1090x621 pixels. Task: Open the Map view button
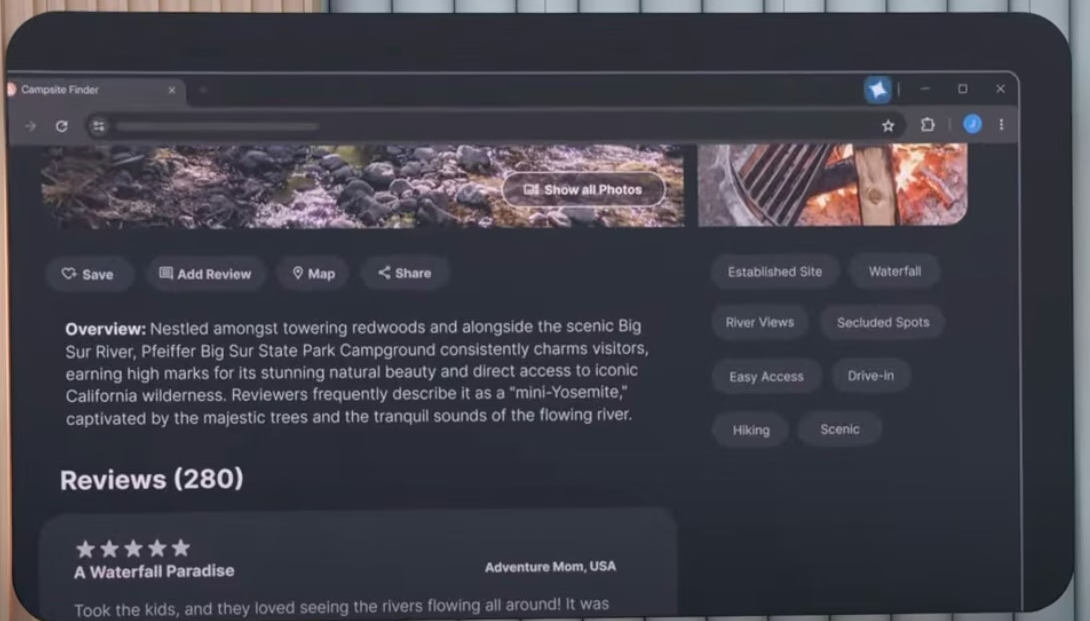point(313,273)
